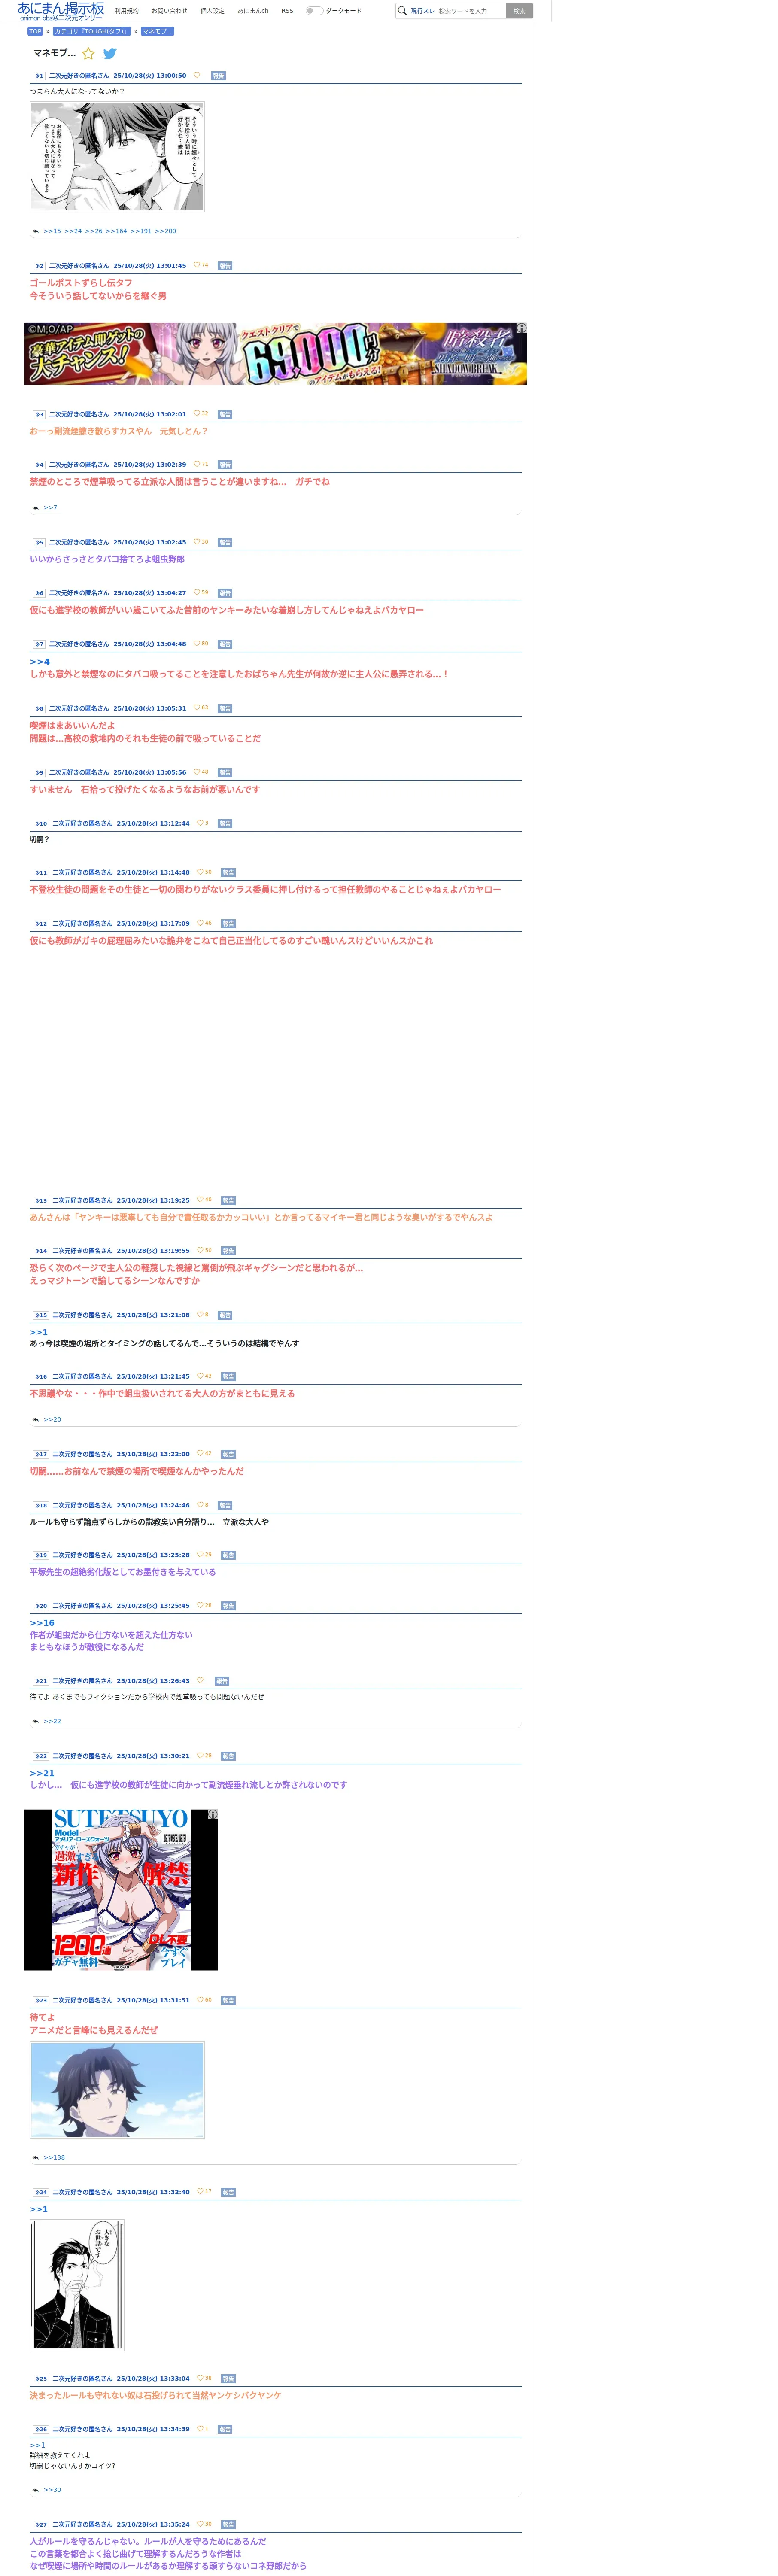Screen dimensions: 778x2576
Task: Click the heart icon on post 14
Action: (200, 1250)
